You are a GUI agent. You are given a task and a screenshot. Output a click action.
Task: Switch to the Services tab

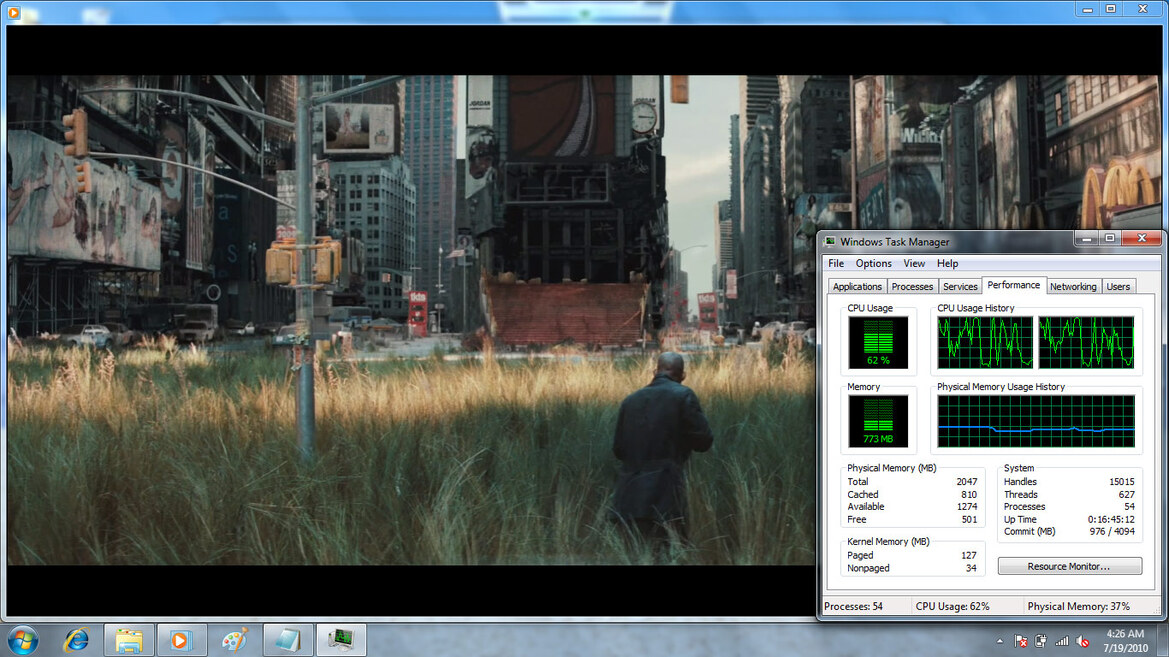[960, 286]
